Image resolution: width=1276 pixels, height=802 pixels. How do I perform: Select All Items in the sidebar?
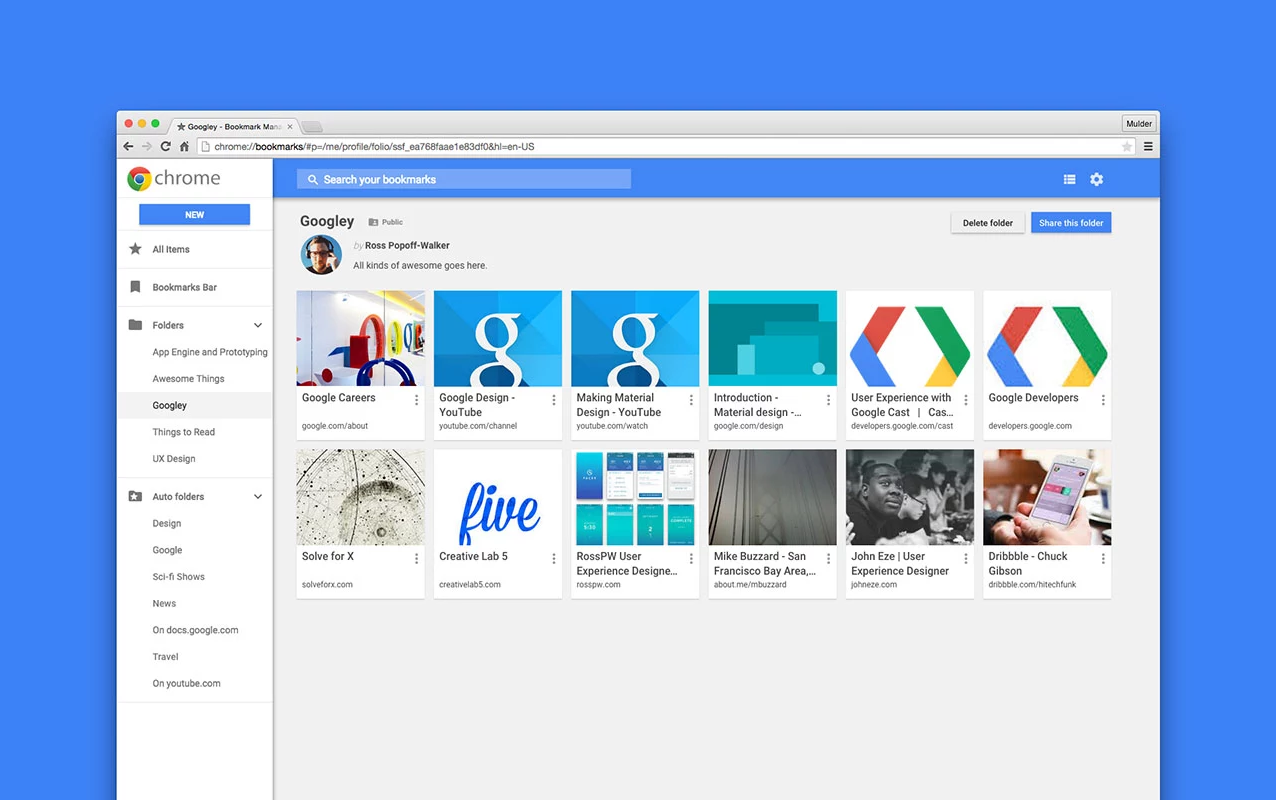171,249
